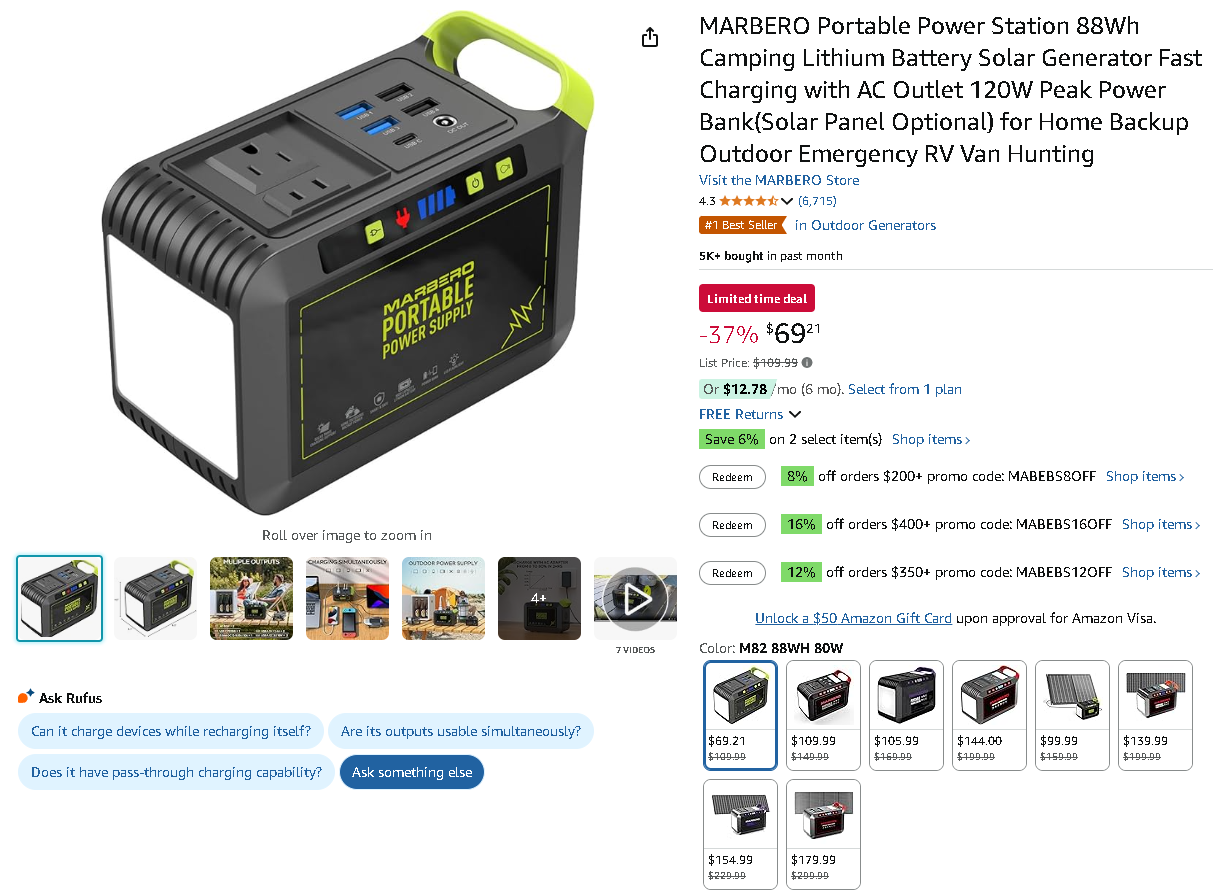Open the 6,715 ratings link
The height and width of the screenshot is (894, 1219).
click(817, 201)
